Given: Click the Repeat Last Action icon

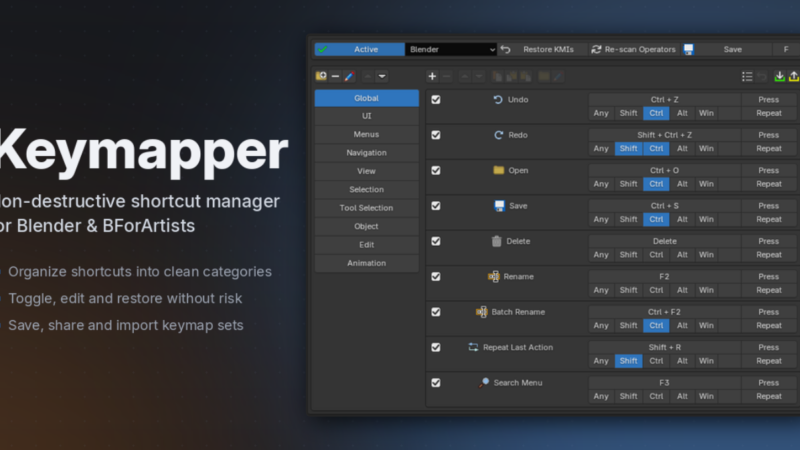Looking at the screenshot, I should point(473,347).
